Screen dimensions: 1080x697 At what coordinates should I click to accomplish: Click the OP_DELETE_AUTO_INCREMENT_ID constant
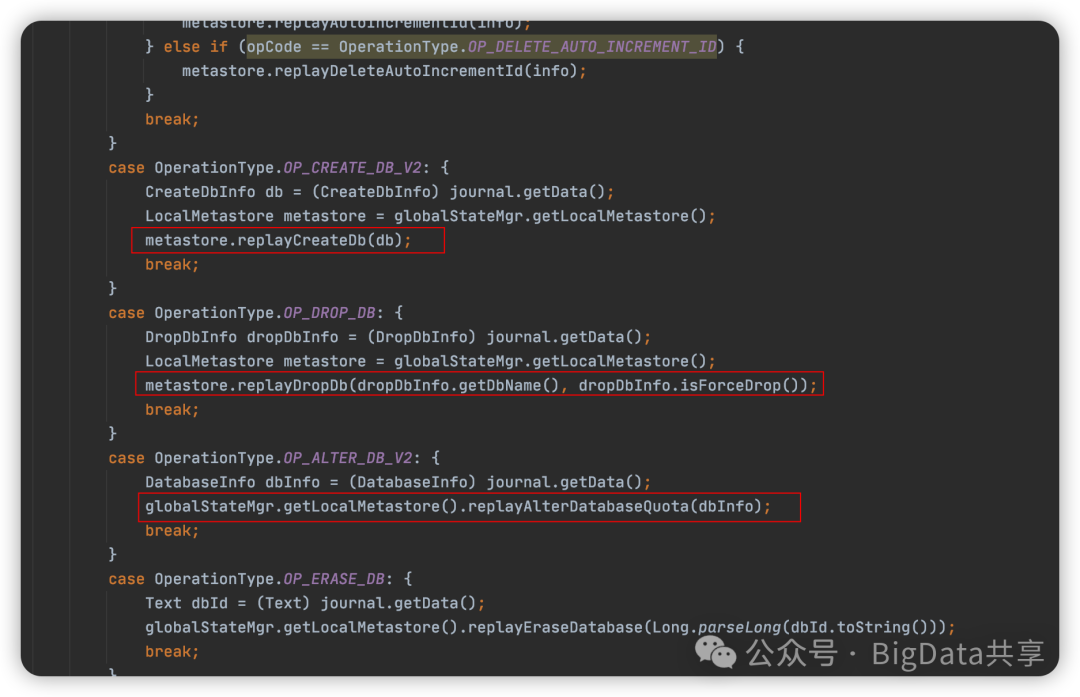click(592, 47)
